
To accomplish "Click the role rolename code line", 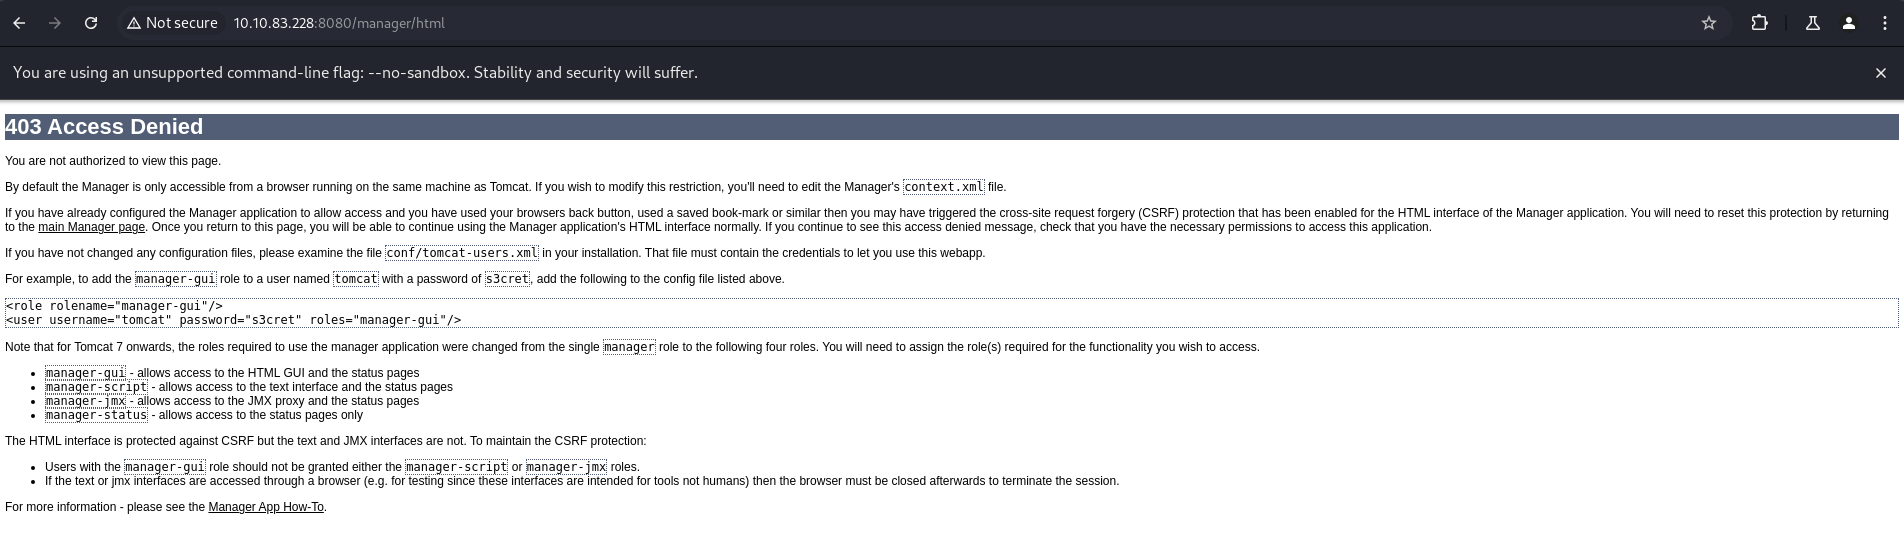I will coord(114,306).
